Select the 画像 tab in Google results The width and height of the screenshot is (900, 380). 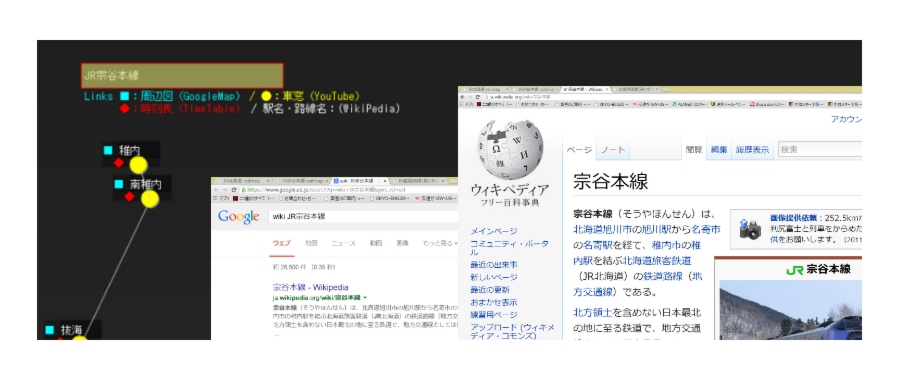click(403, 243)
